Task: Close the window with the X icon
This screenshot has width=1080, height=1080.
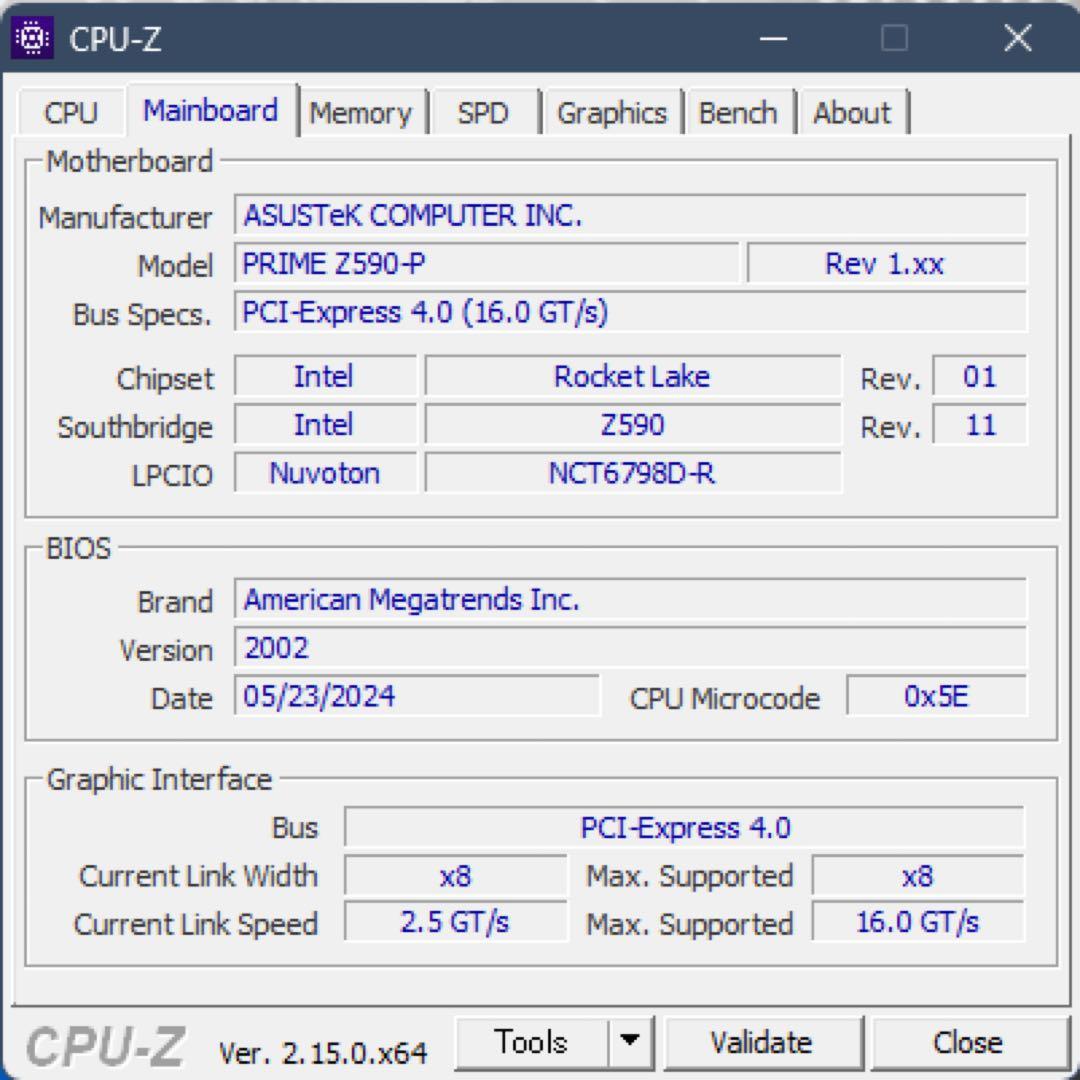Action: tap(1017, 38)
